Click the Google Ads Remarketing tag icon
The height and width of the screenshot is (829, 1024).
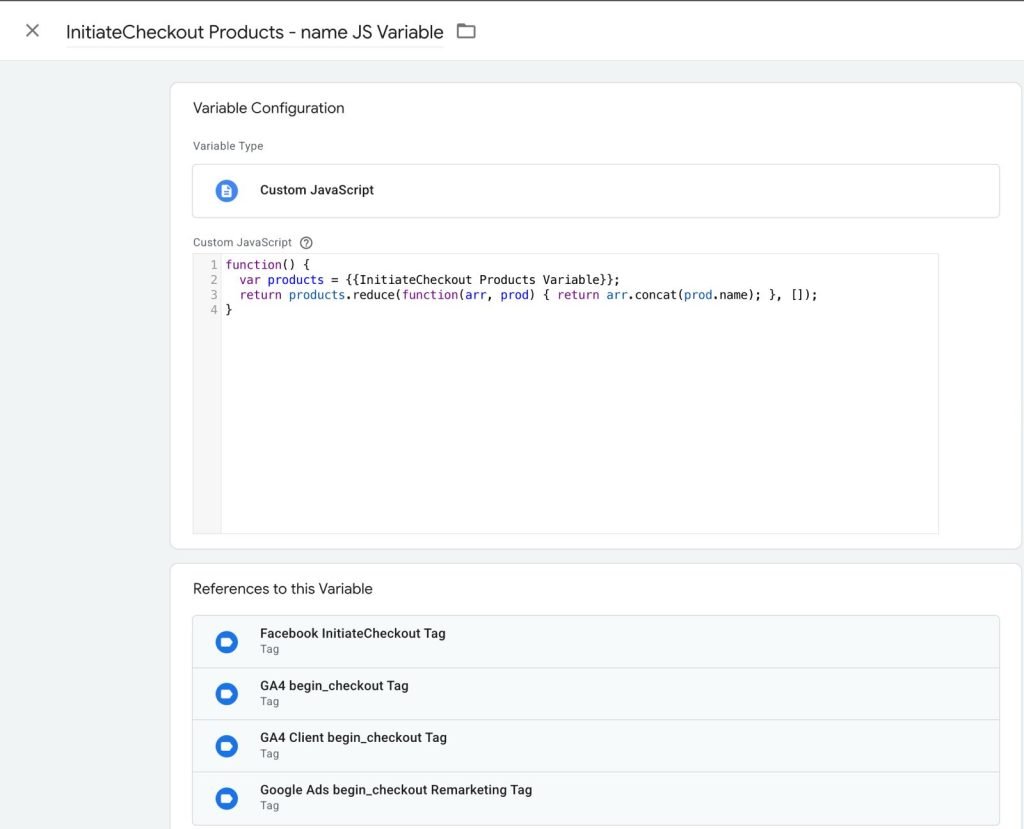(227, 798)
